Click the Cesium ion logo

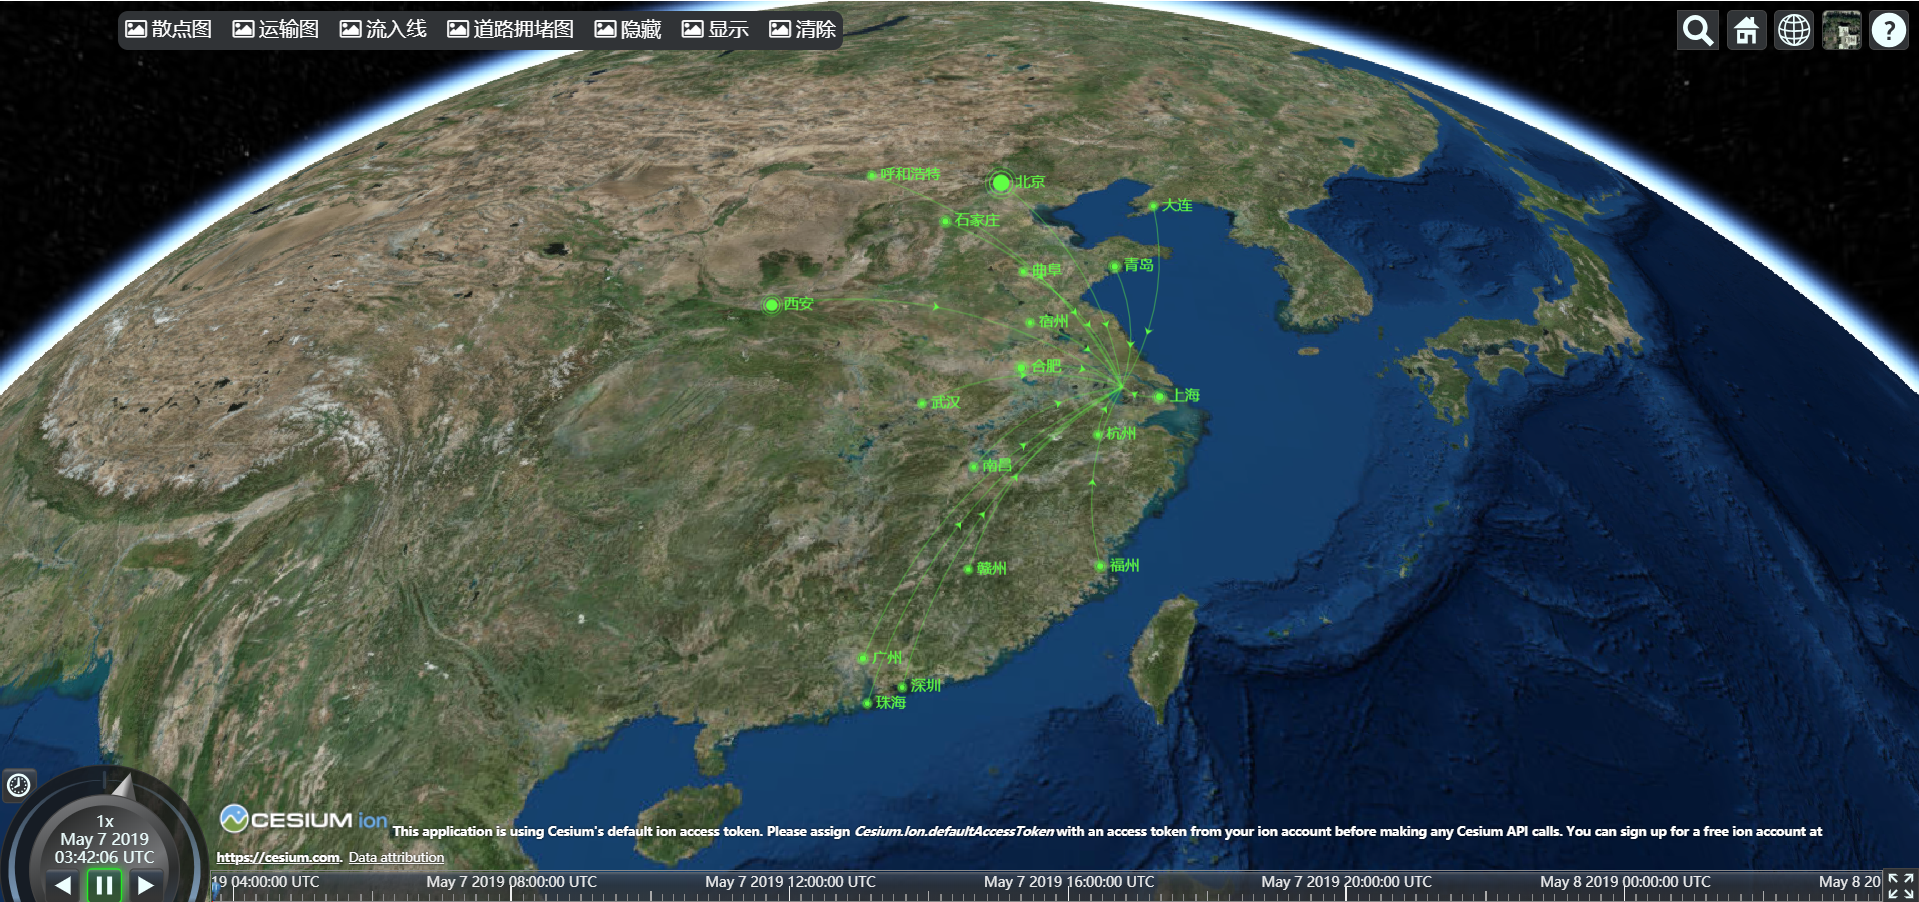[304, 819]
